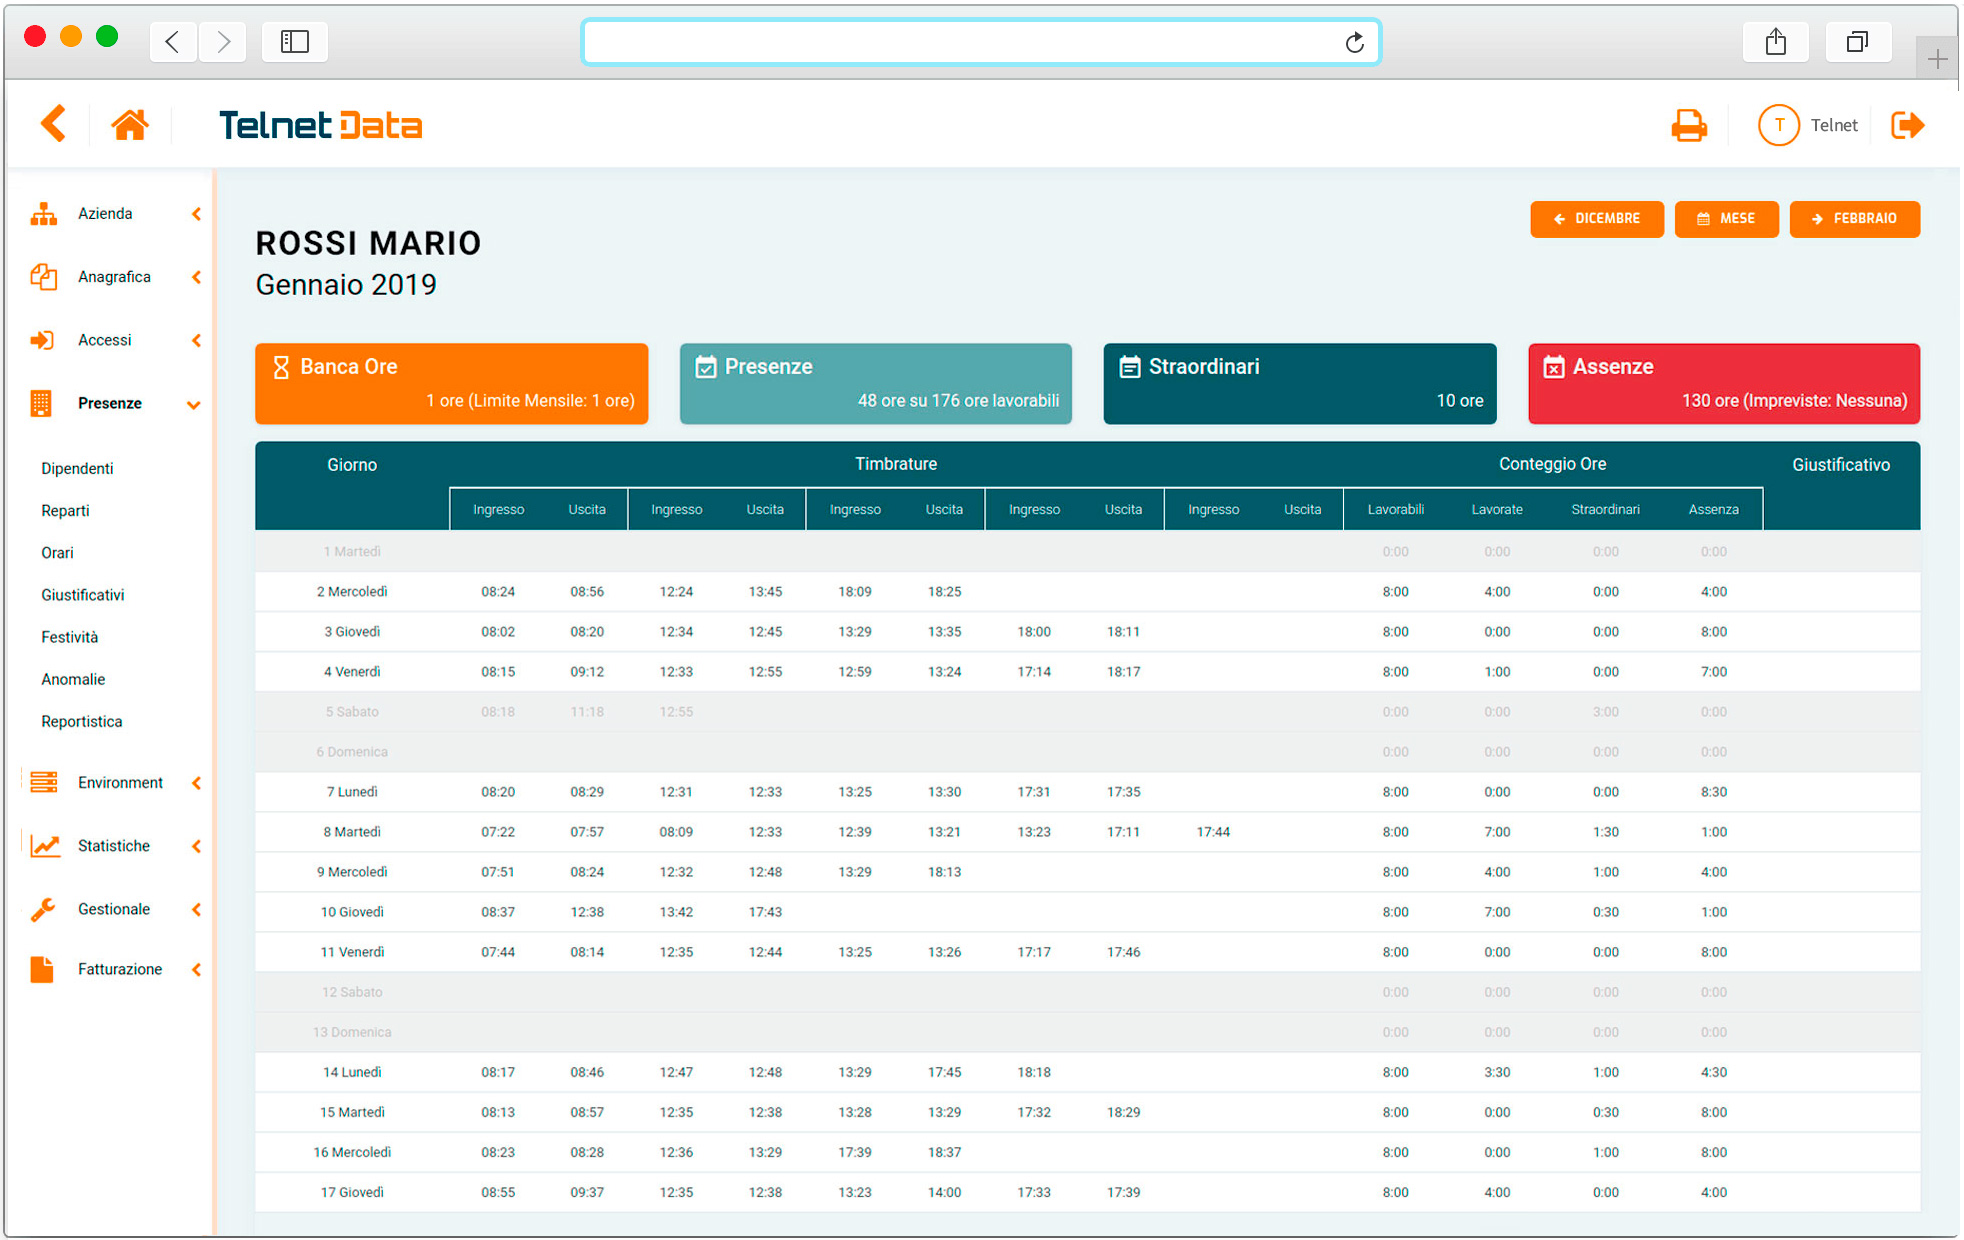This screenshot has width=1964, height=1240.
Task: Expand the Anagrafica menu chevron
Action: pyautogui.click(x=197, y=277)
